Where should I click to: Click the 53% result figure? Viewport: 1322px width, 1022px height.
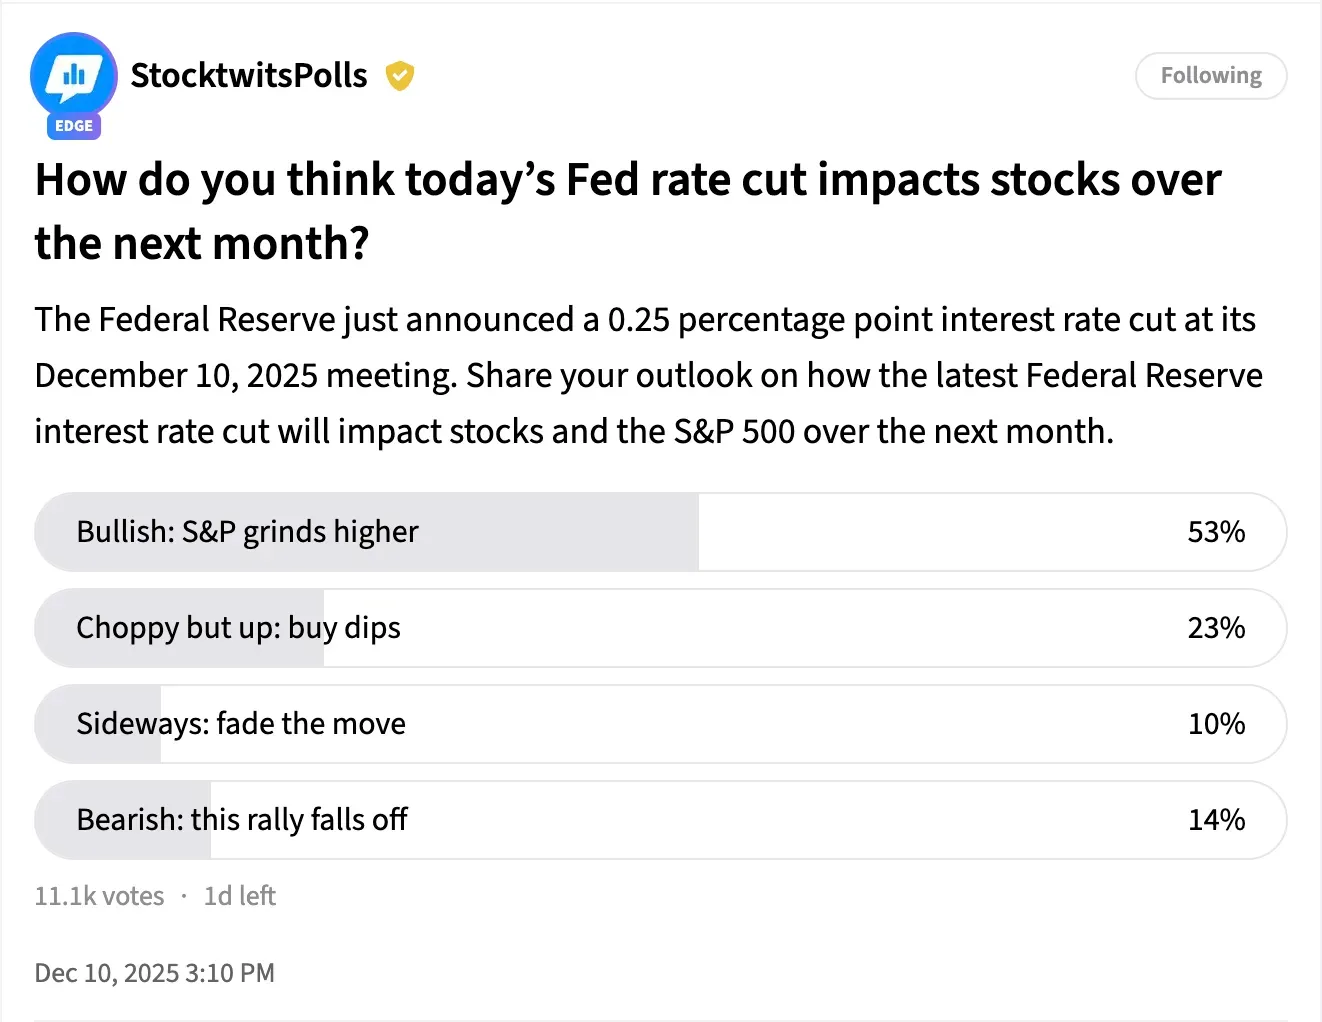tap(1216, 532)
